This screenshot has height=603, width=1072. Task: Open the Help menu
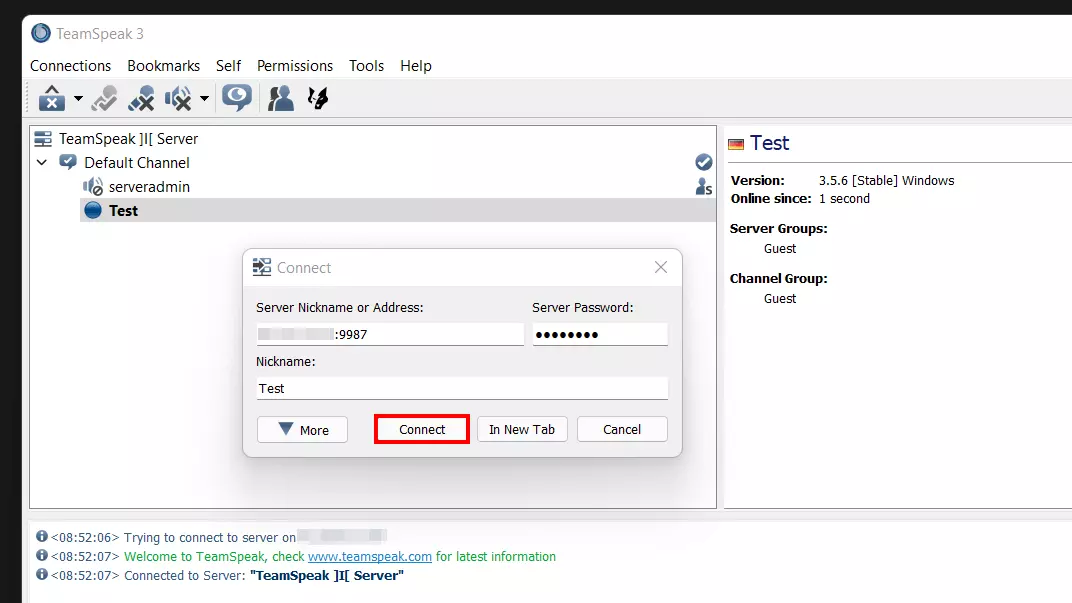(416, 66)
